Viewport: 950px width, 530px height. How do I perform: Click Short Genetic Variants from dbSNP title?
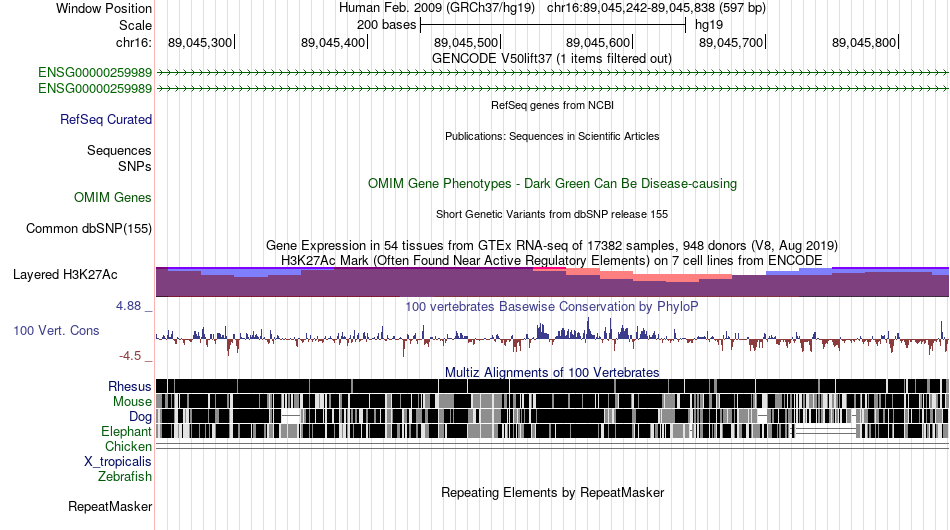552,214
